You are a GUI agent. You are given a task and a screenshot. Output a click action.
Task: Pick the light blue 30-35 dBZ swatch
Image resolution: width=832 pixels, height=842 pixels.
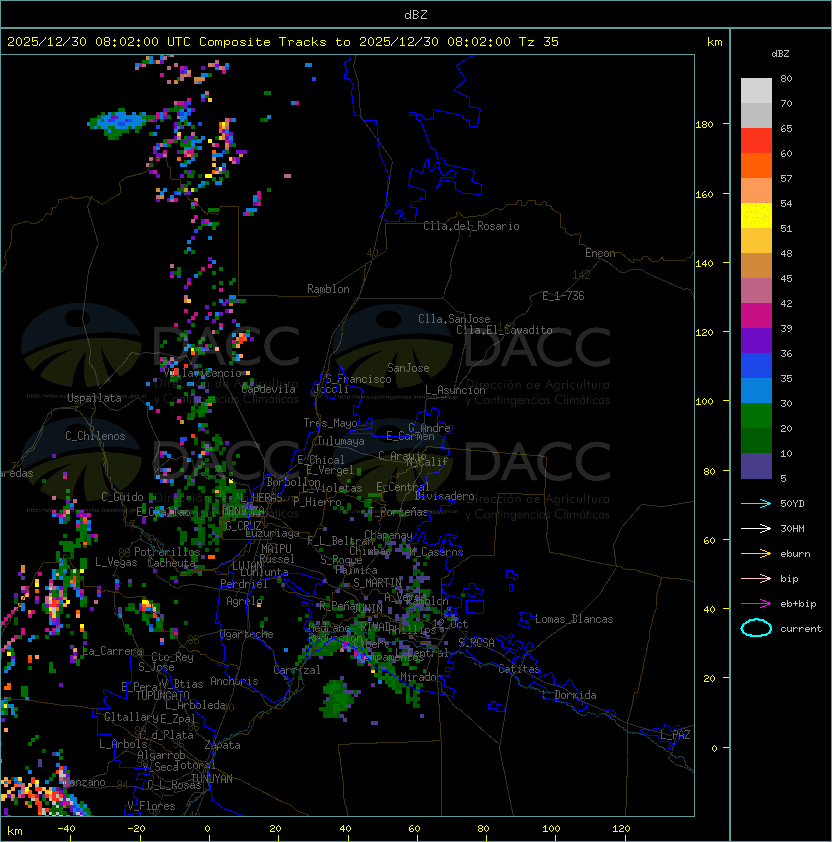point(756,391)
